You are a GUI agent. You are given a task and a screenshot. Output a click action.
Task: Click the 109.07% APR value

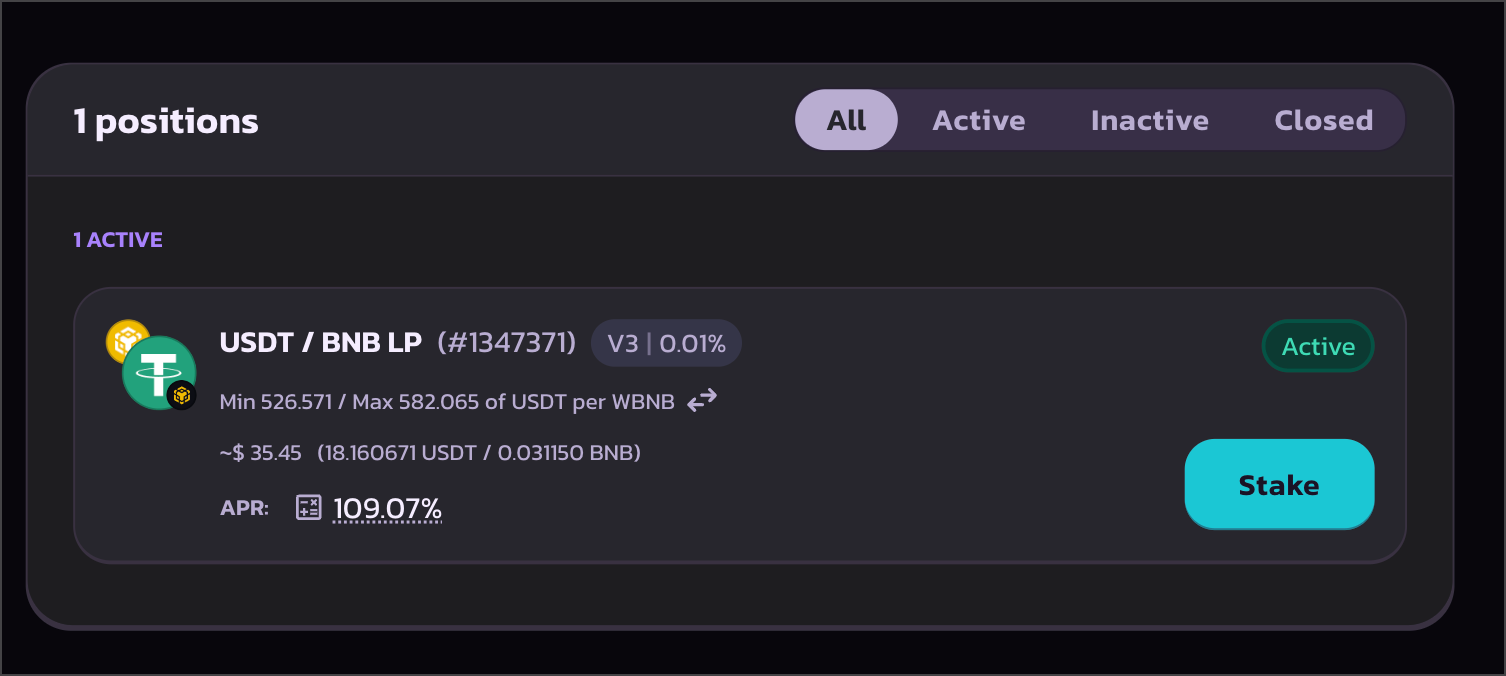pos(387,508)
